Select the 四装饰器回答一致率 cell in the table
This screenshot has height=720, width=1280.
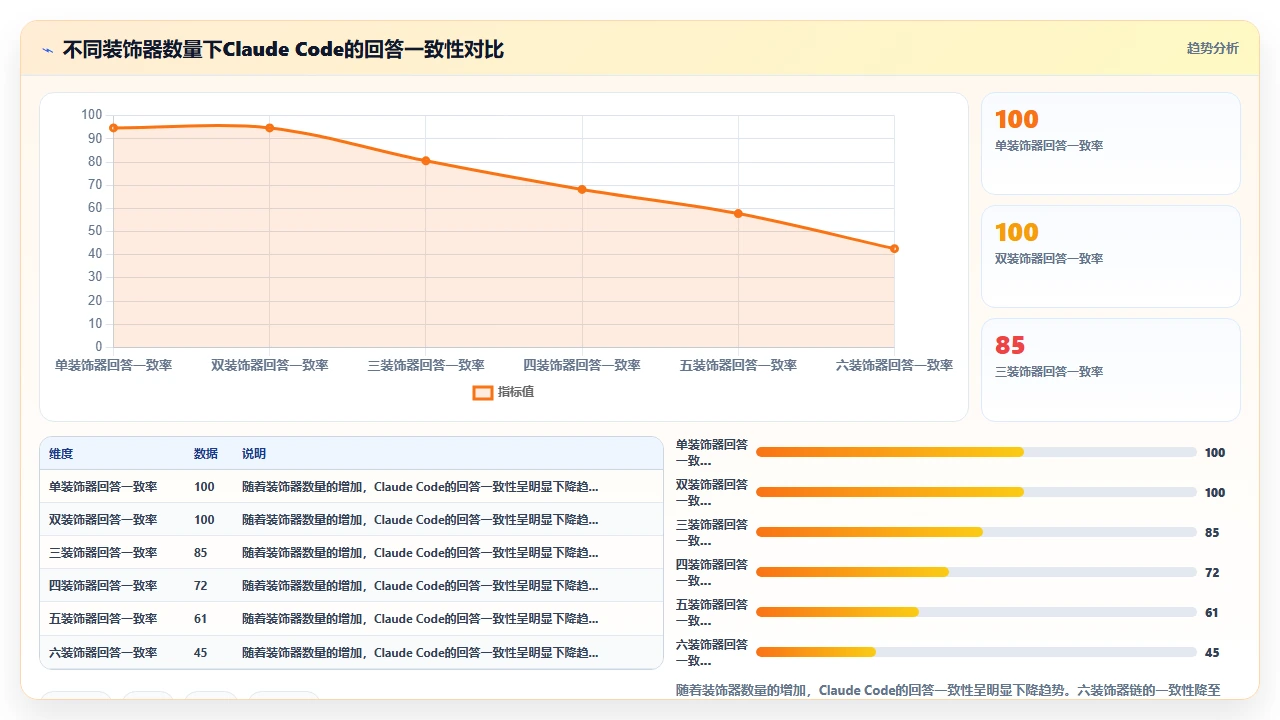point(103,586)
